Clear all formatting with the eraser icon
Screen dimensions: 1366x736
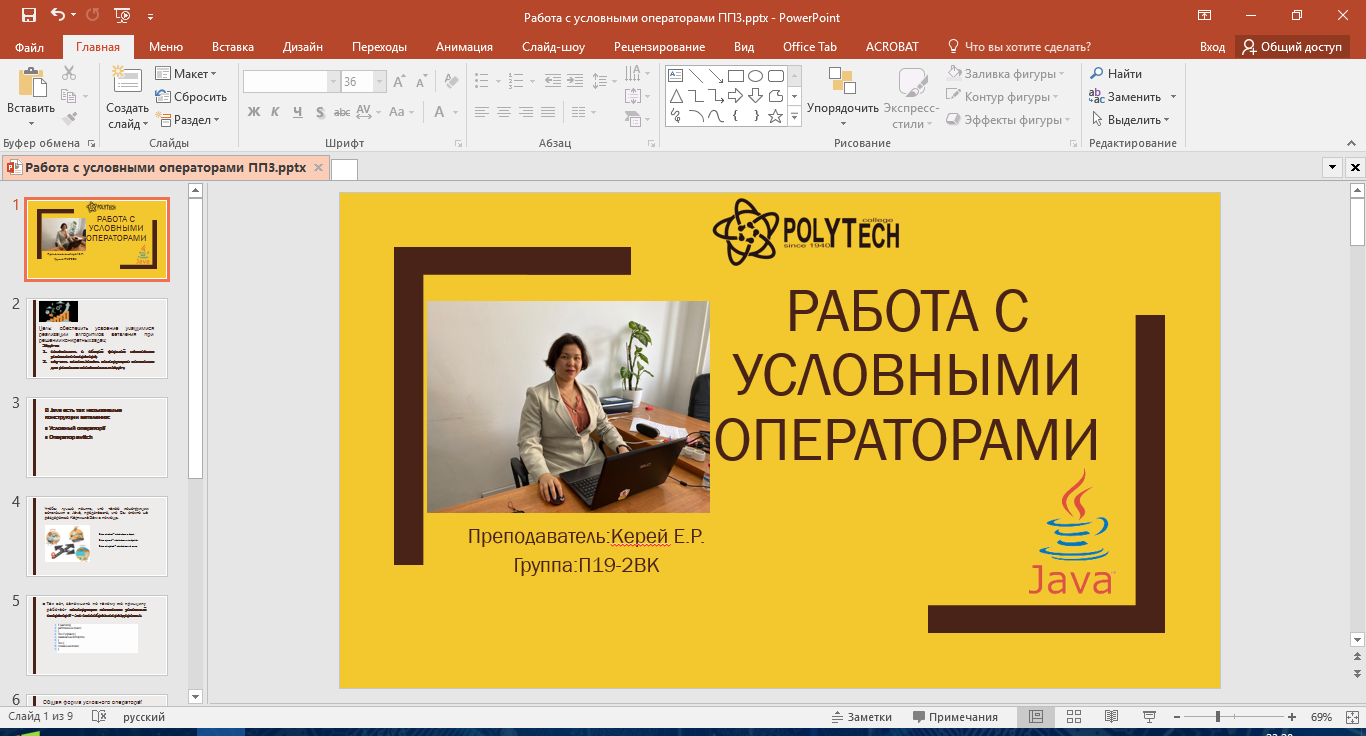point(452,81)
